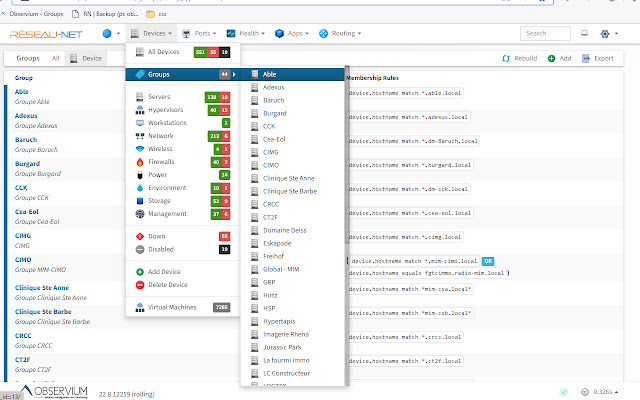Click the Wireless wifi icon
Screen dimensions: 640x400
(140, 149)
